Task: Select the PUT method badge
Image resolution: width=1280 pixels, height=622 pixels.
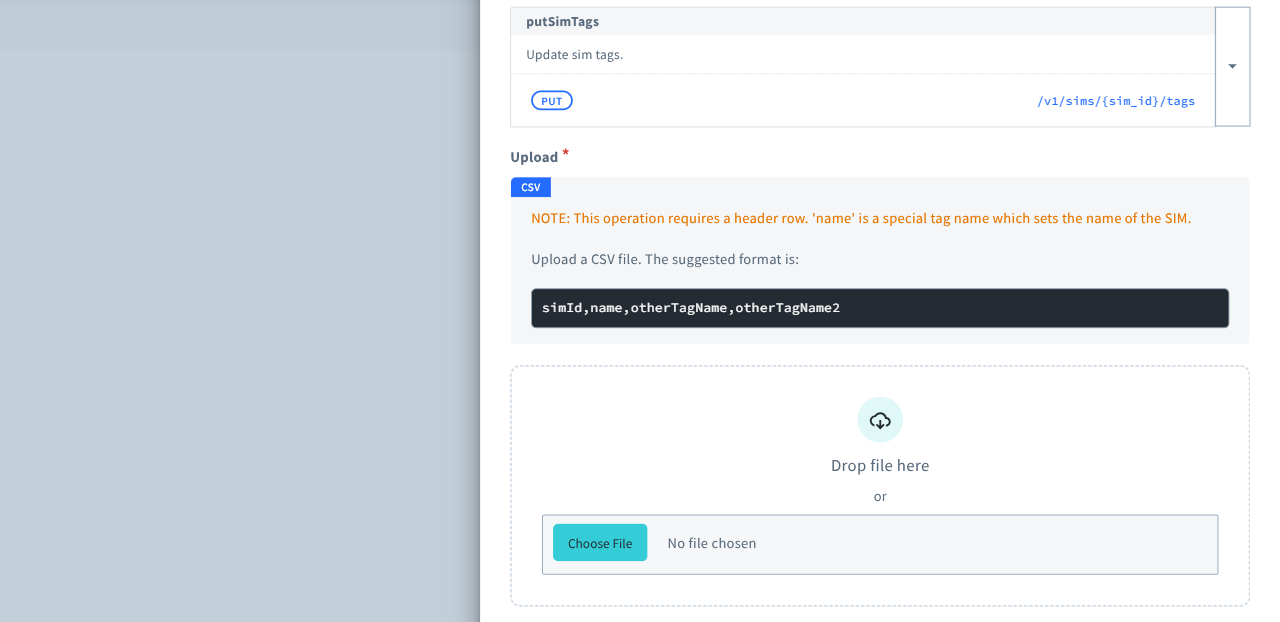Action: tap(551, 100)
